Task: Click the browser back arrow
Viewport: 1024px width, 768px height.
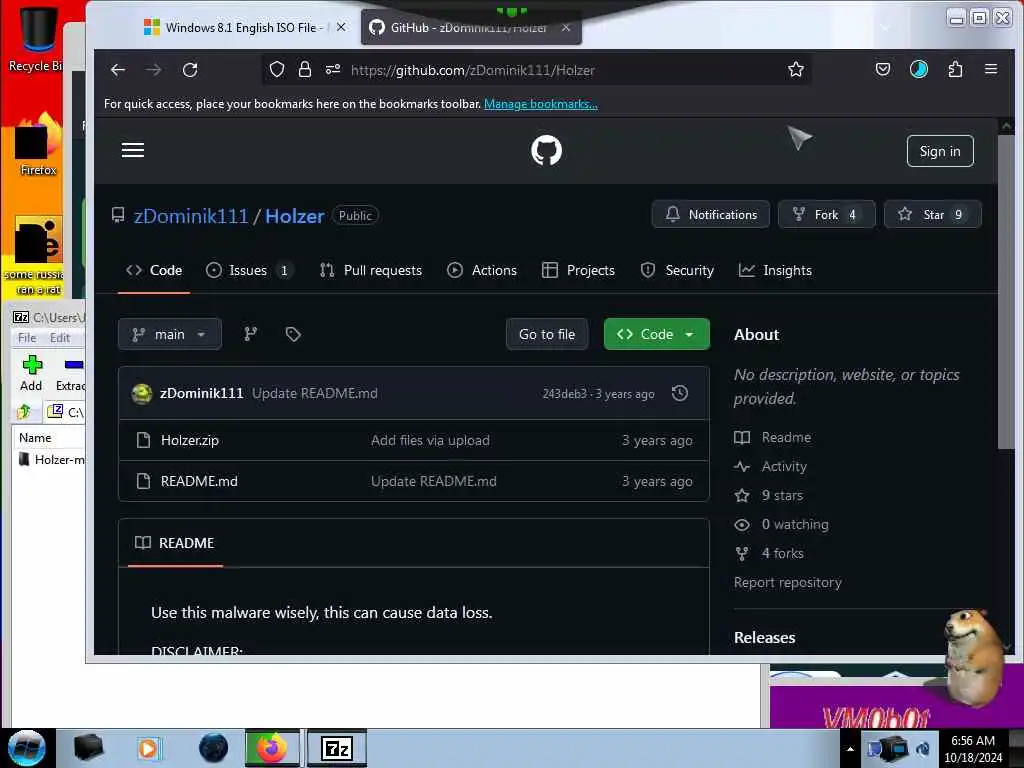Action: tap(118, 70)
